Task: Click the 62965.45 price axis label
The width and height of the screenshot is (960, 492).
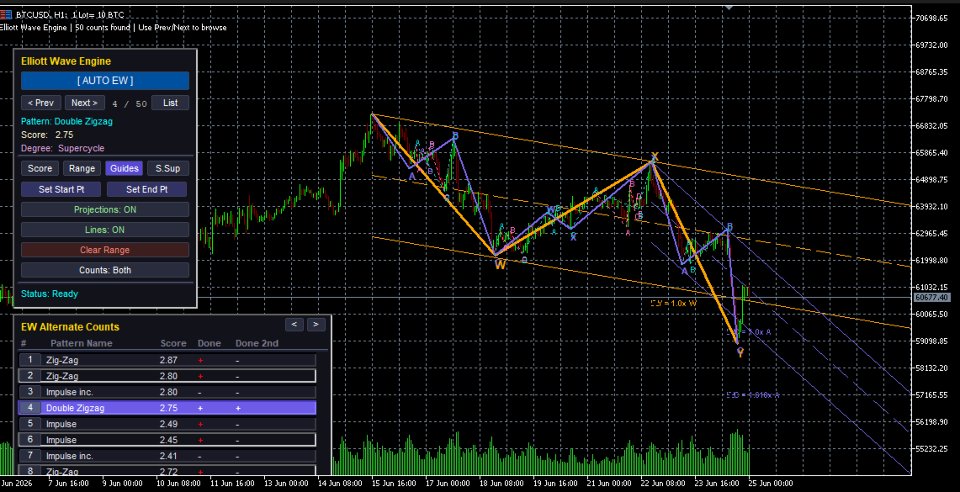Action: tap(931, 233)
